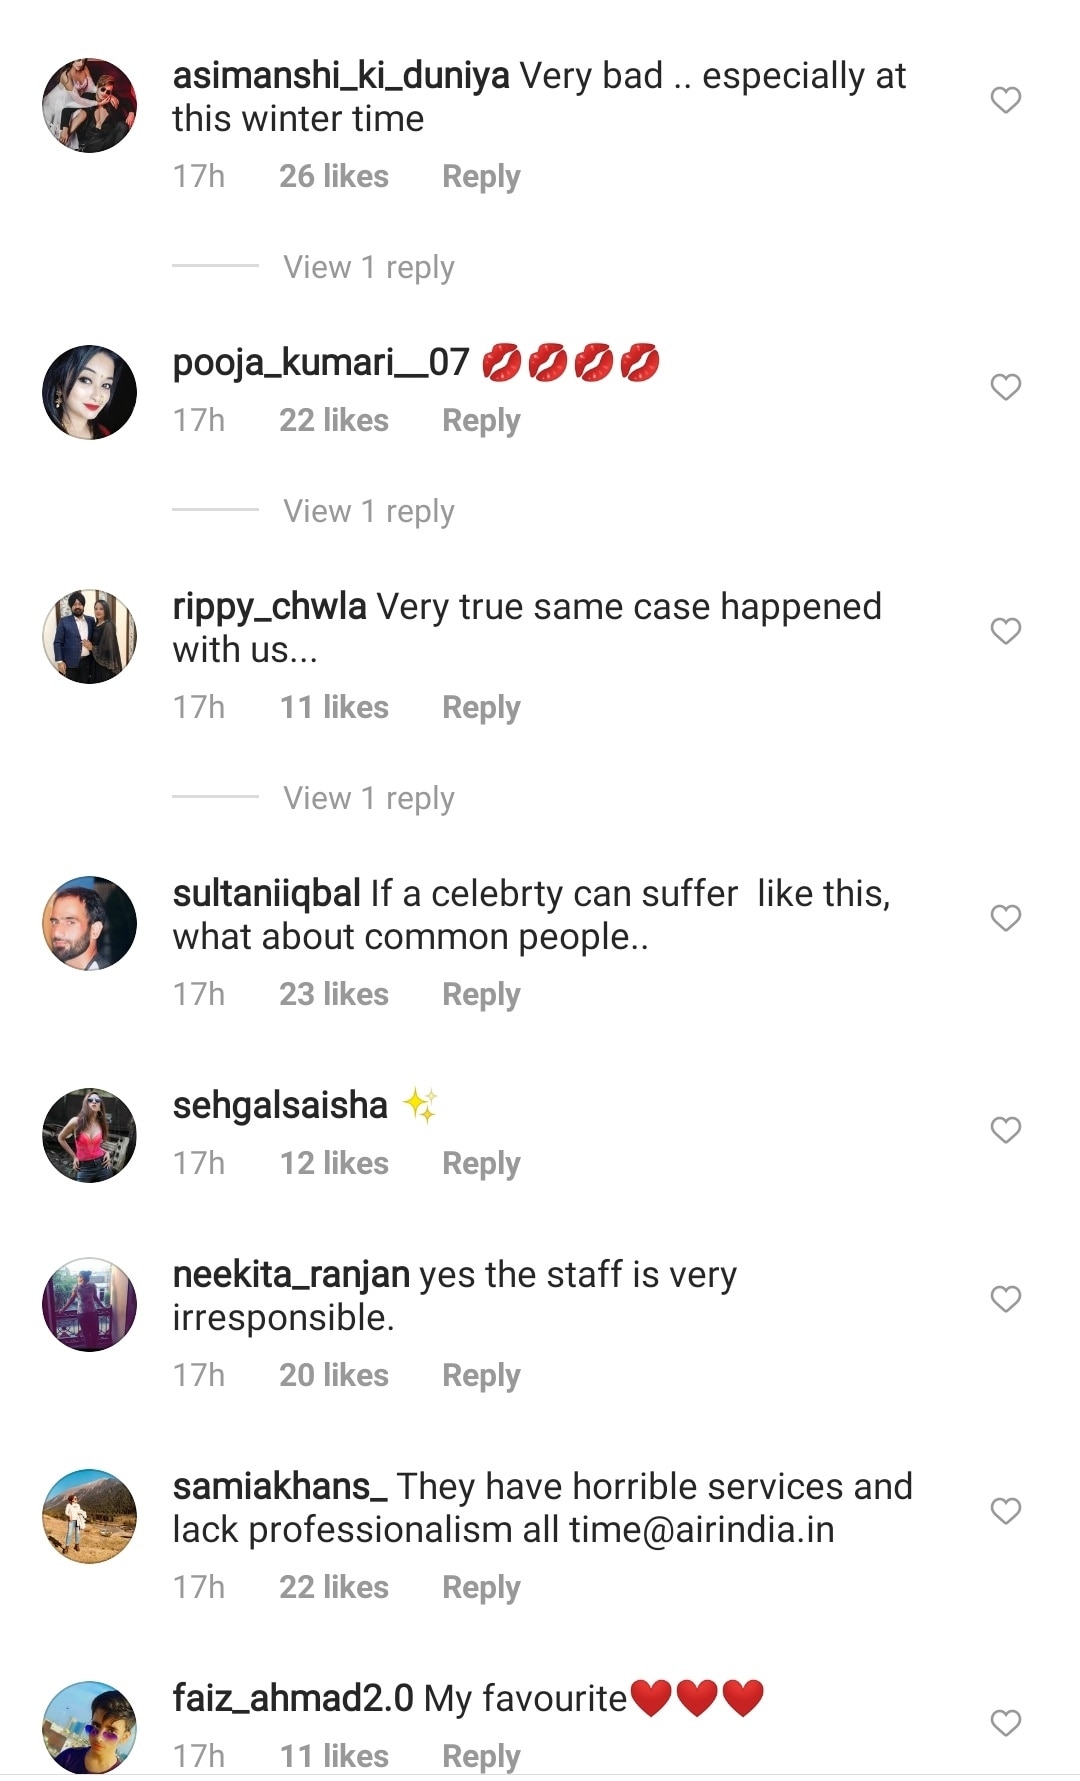
Task: Expand replies under asimanshi_ki_duniya's comment
Action: pos(368,267)
